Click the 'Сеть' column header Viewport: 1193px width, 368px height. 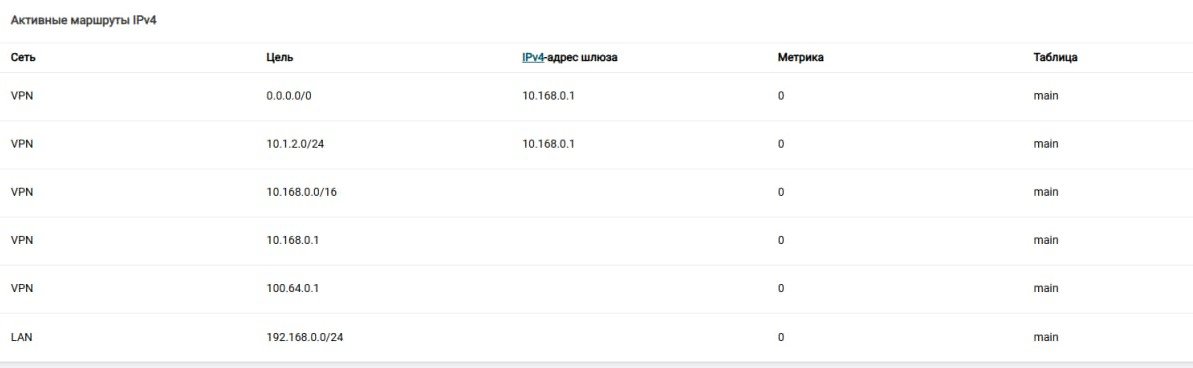point(23,58)
